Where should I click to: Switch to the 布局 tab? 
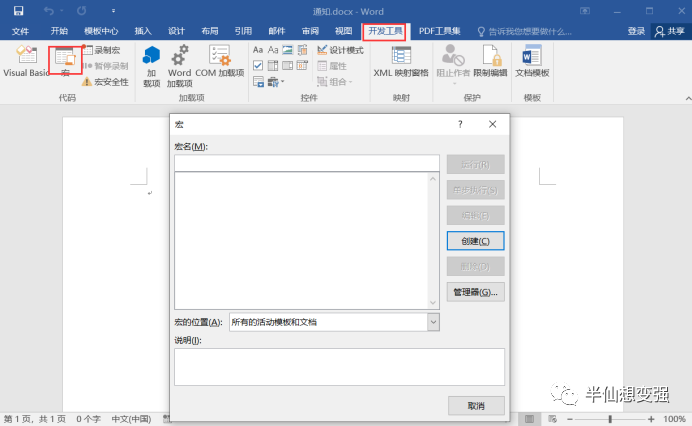210,31
